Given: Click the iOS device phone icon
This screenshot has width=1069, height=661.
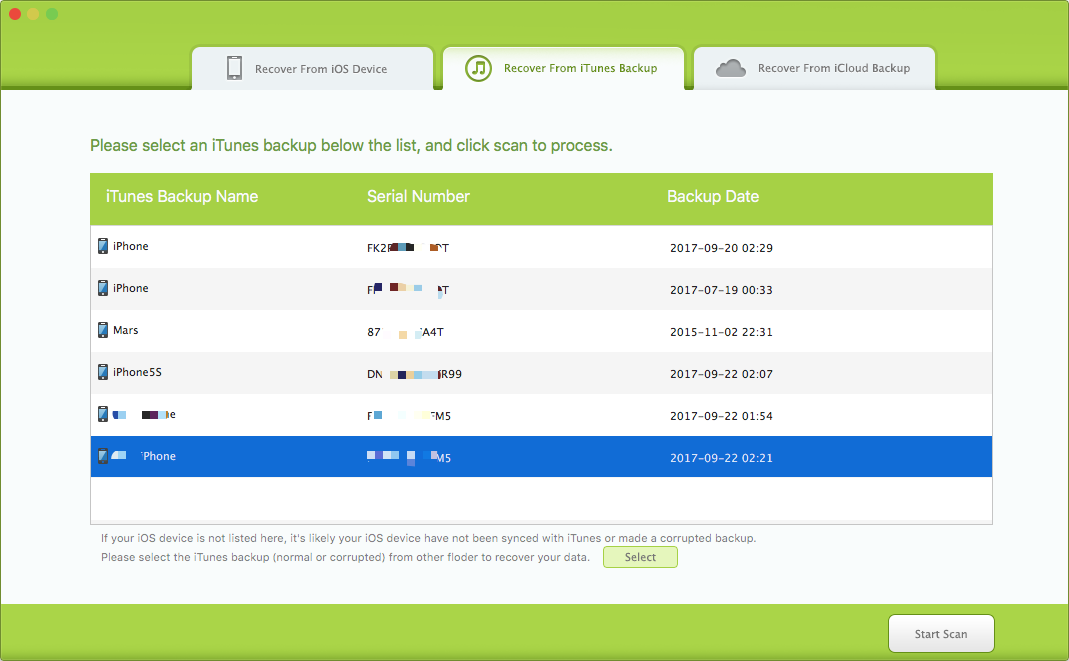Looking at the screenshot, I should pyautogui.click(x=235, y=68).
